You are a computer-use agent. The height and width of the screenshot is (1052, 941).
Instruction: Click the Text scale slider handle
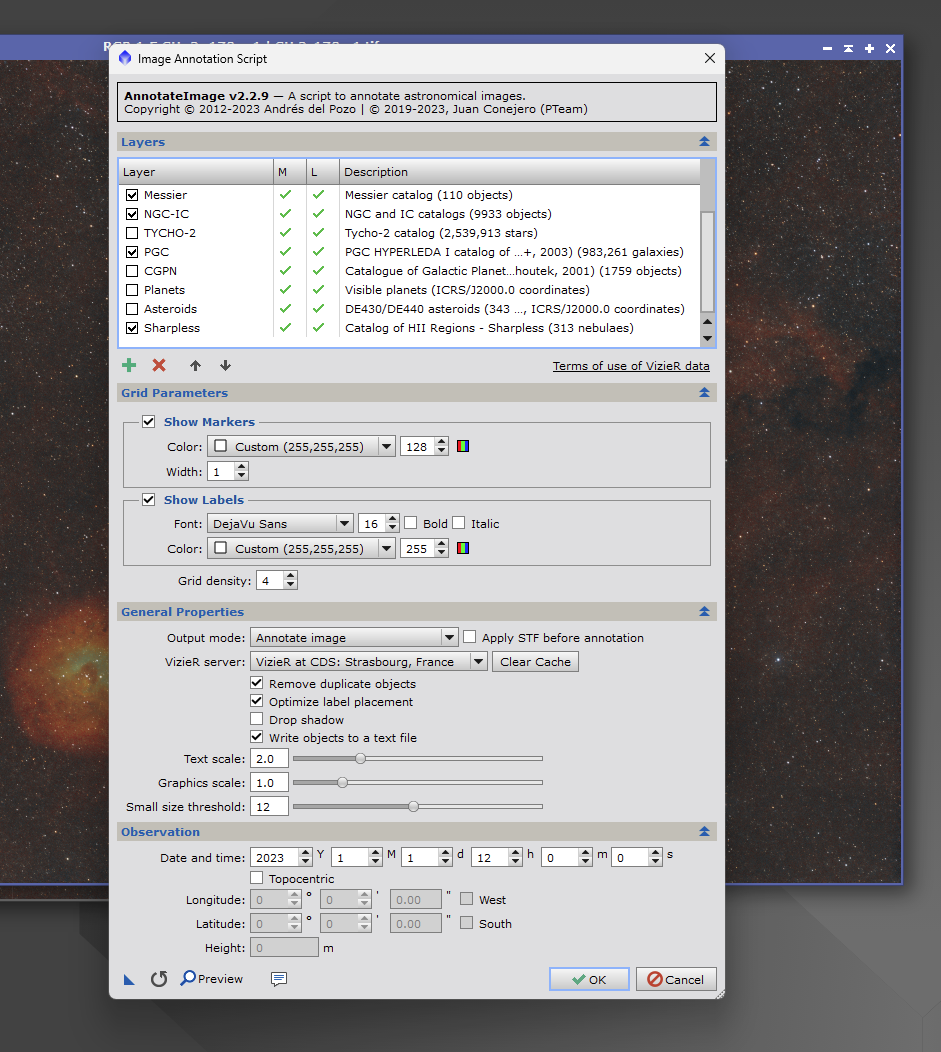click(361, 759)
